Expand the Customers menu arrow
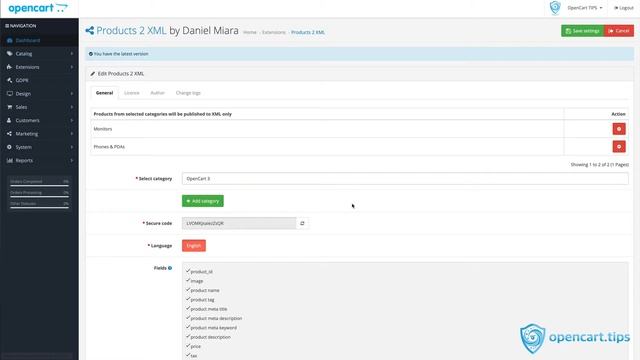Image resolution: width=640 pixels, height=360 pixels. (x=72, y=120)
